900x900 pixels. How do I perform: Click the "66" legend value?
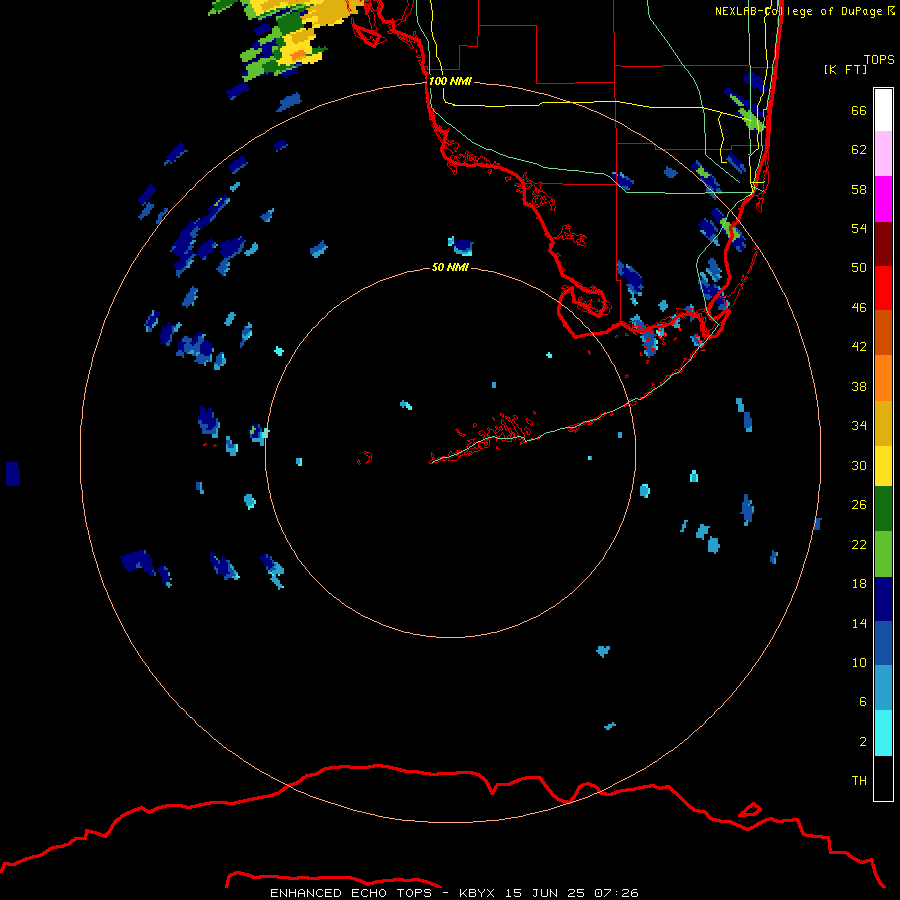point(859,110)
